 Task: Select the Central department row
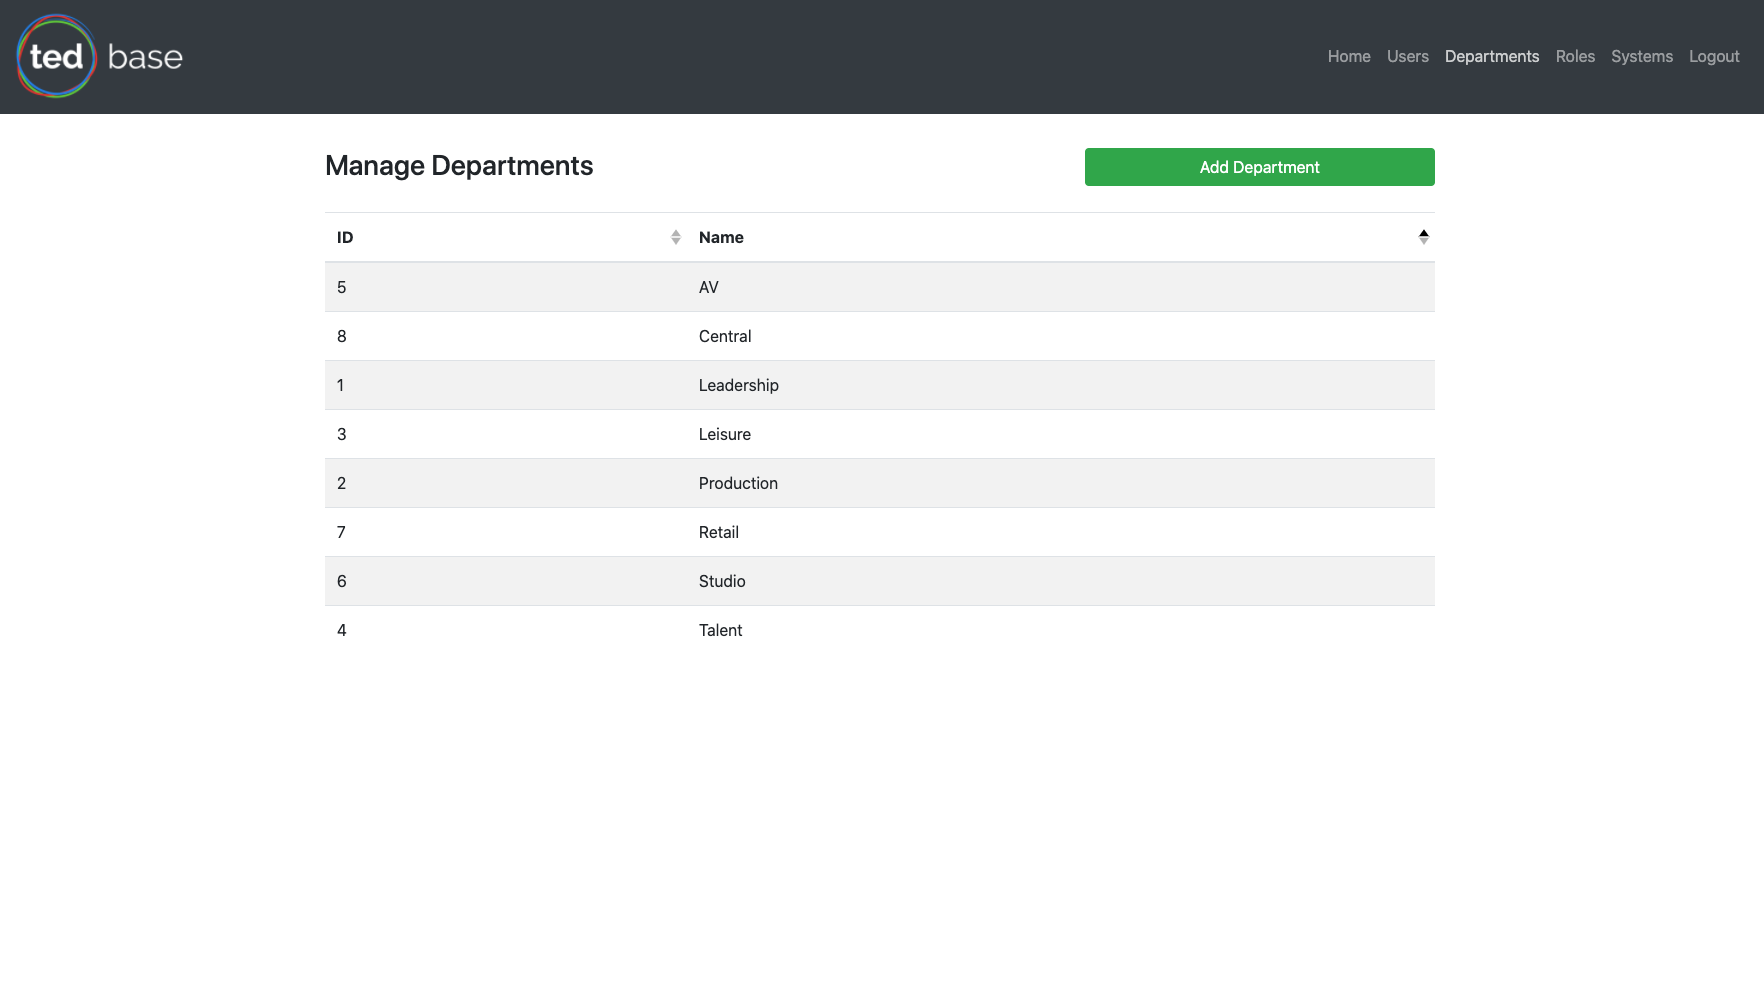point(724,336)
